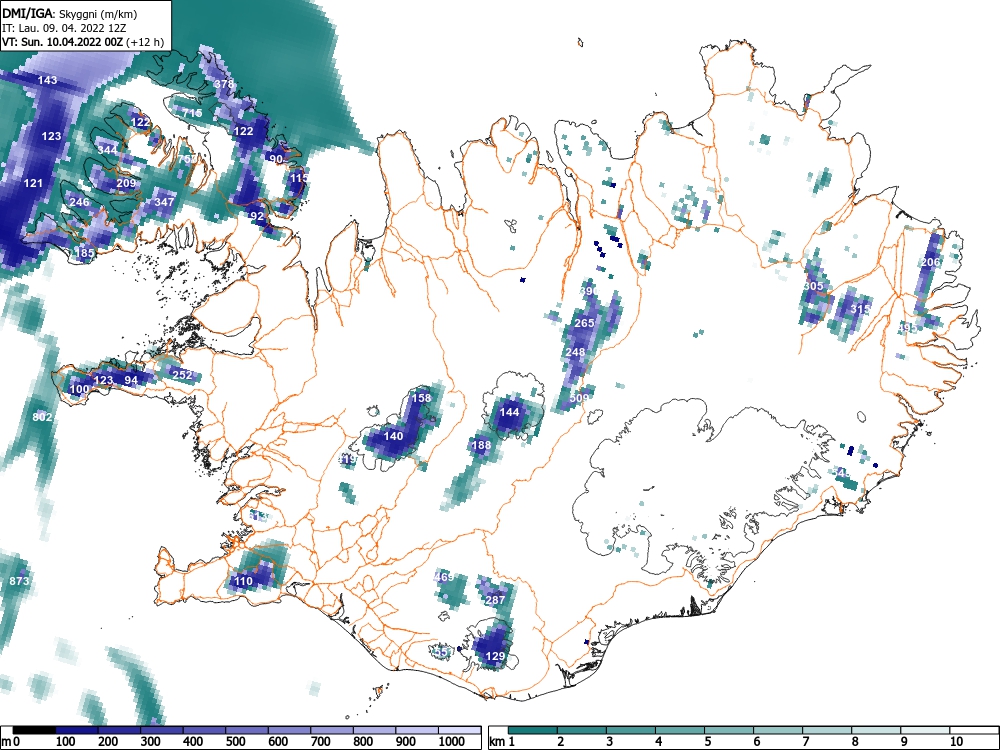Click the map value 469
The height and width of the screenshot is (750, 1000).
[444, 577]
